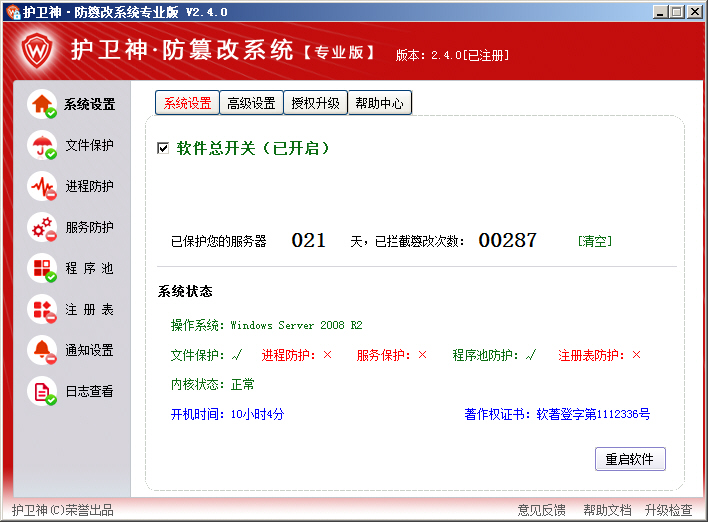Screen dimensions: 708x522
Task: Switch to the 高级设置 tab
Action: [x=251, y=103]
